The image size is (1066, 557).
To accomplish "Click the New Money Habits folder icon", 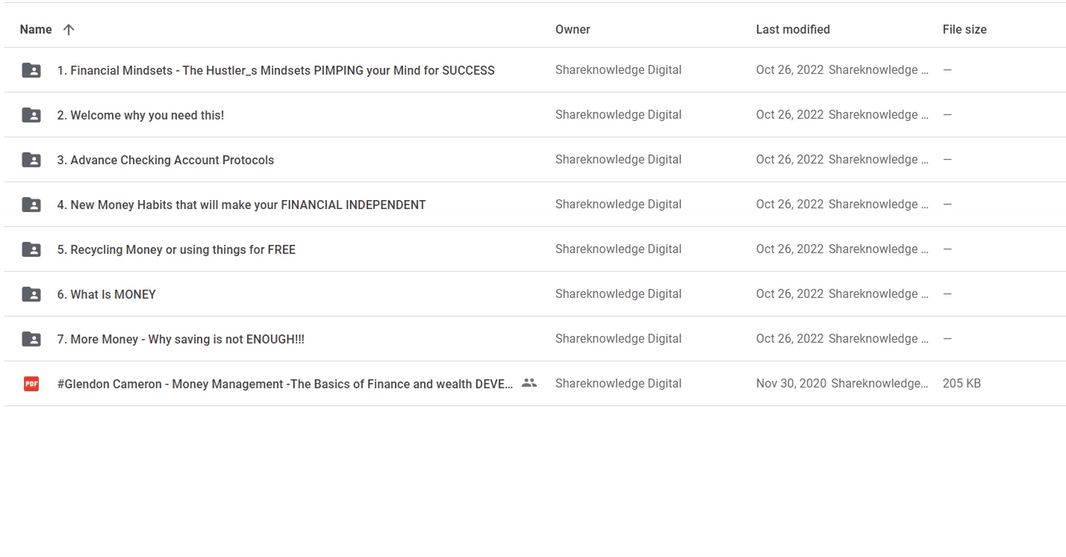I will click(x=32, y=205).
